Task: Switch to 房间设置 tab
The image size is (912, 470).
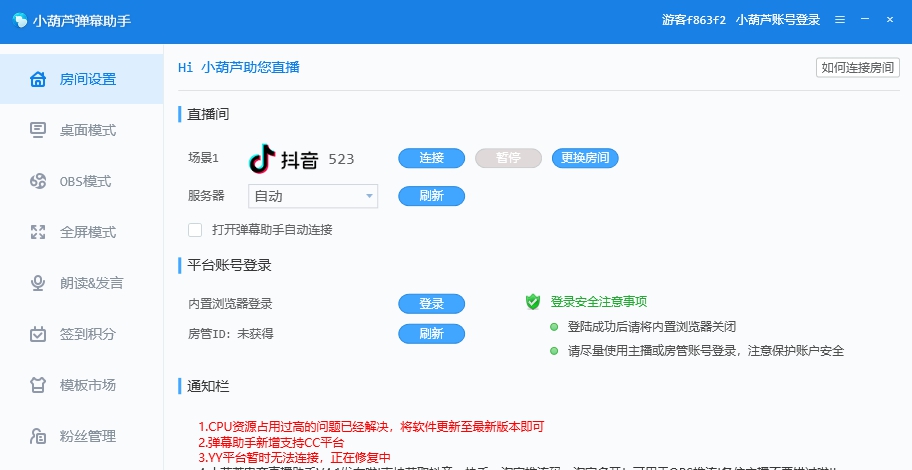Action: click(x=81, y=79)
